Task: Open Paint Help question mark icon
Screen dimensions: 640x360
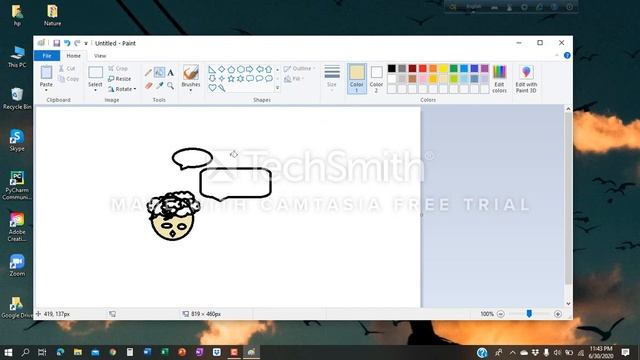Action: point(567,56)
